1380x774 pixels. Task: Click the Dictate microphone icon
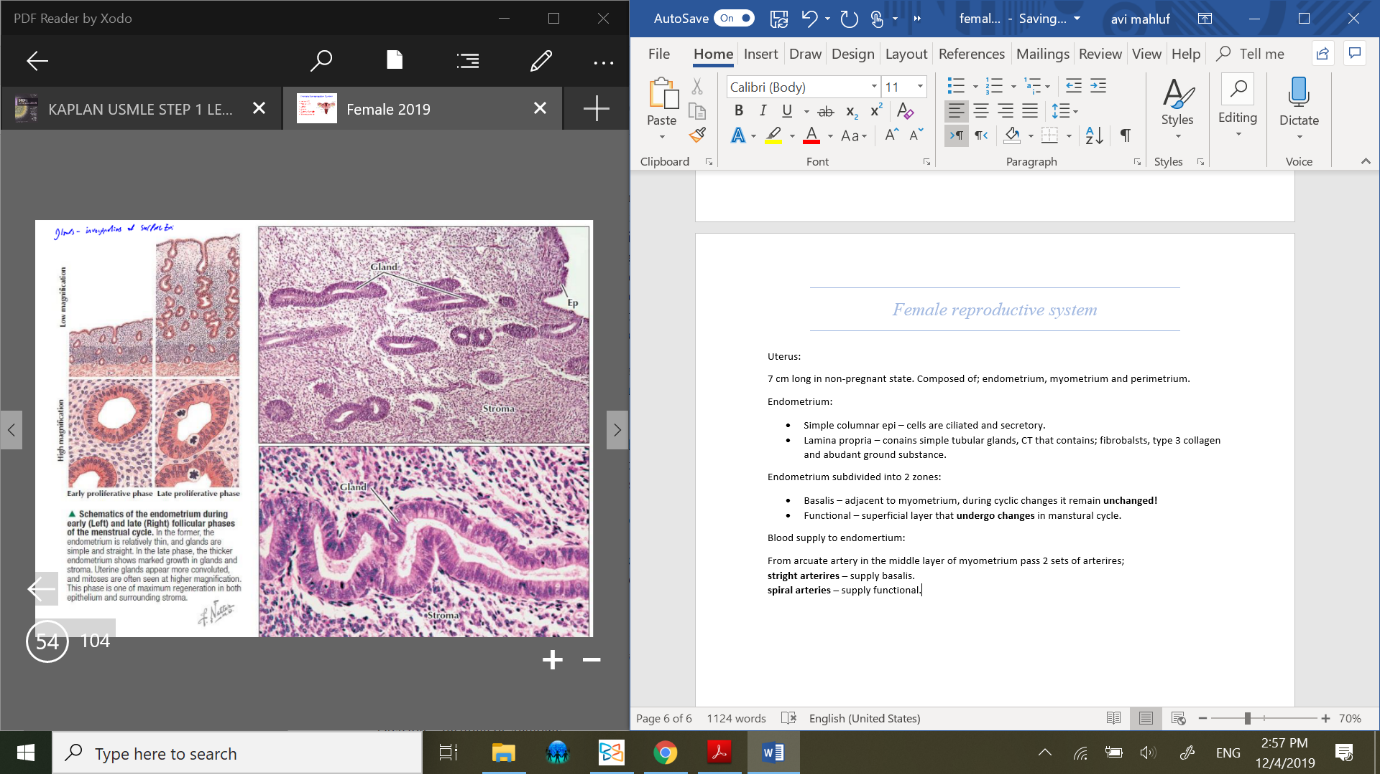tap(1299, 93)
